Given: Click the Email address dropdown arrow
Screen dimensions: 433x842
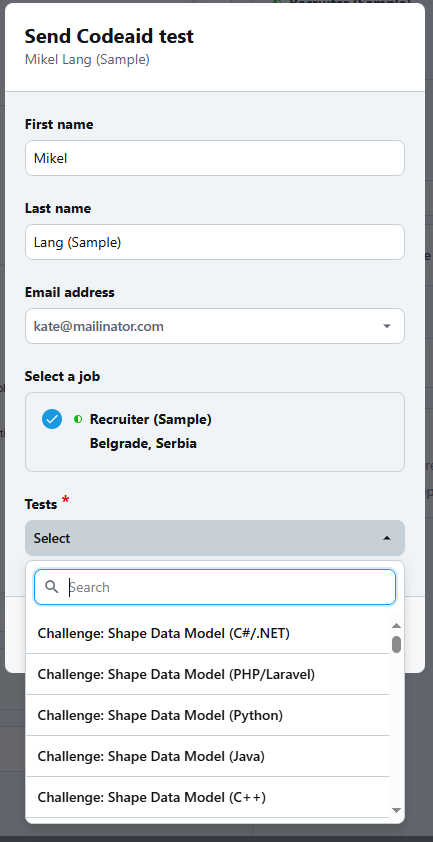Looking at the screenshot, I should point(387,326).
